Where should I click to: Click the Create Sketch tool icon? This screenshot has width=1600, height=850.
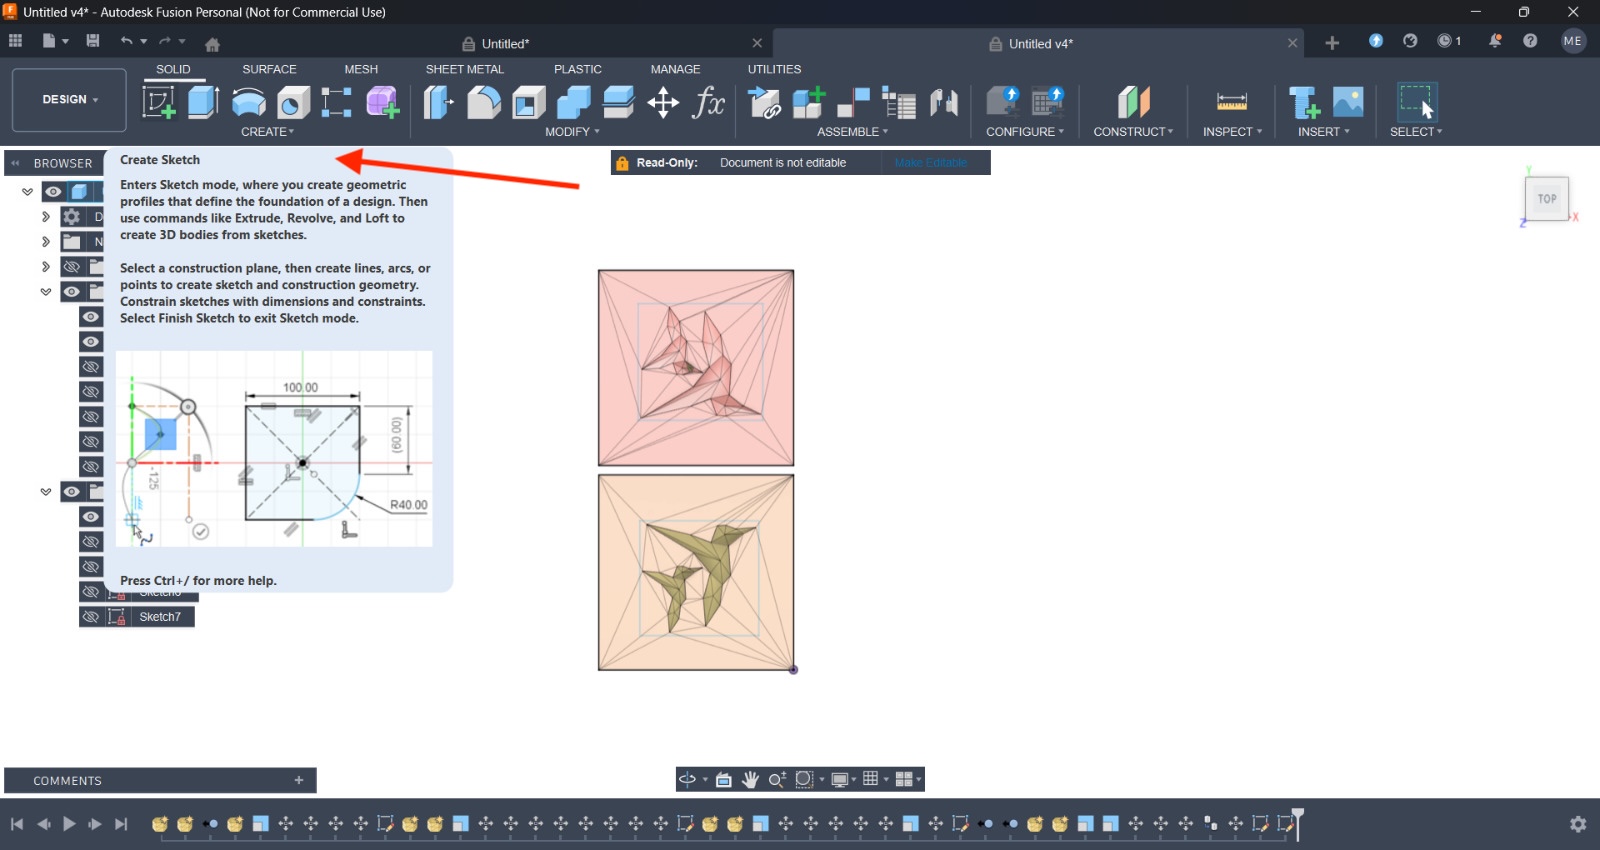159,102
